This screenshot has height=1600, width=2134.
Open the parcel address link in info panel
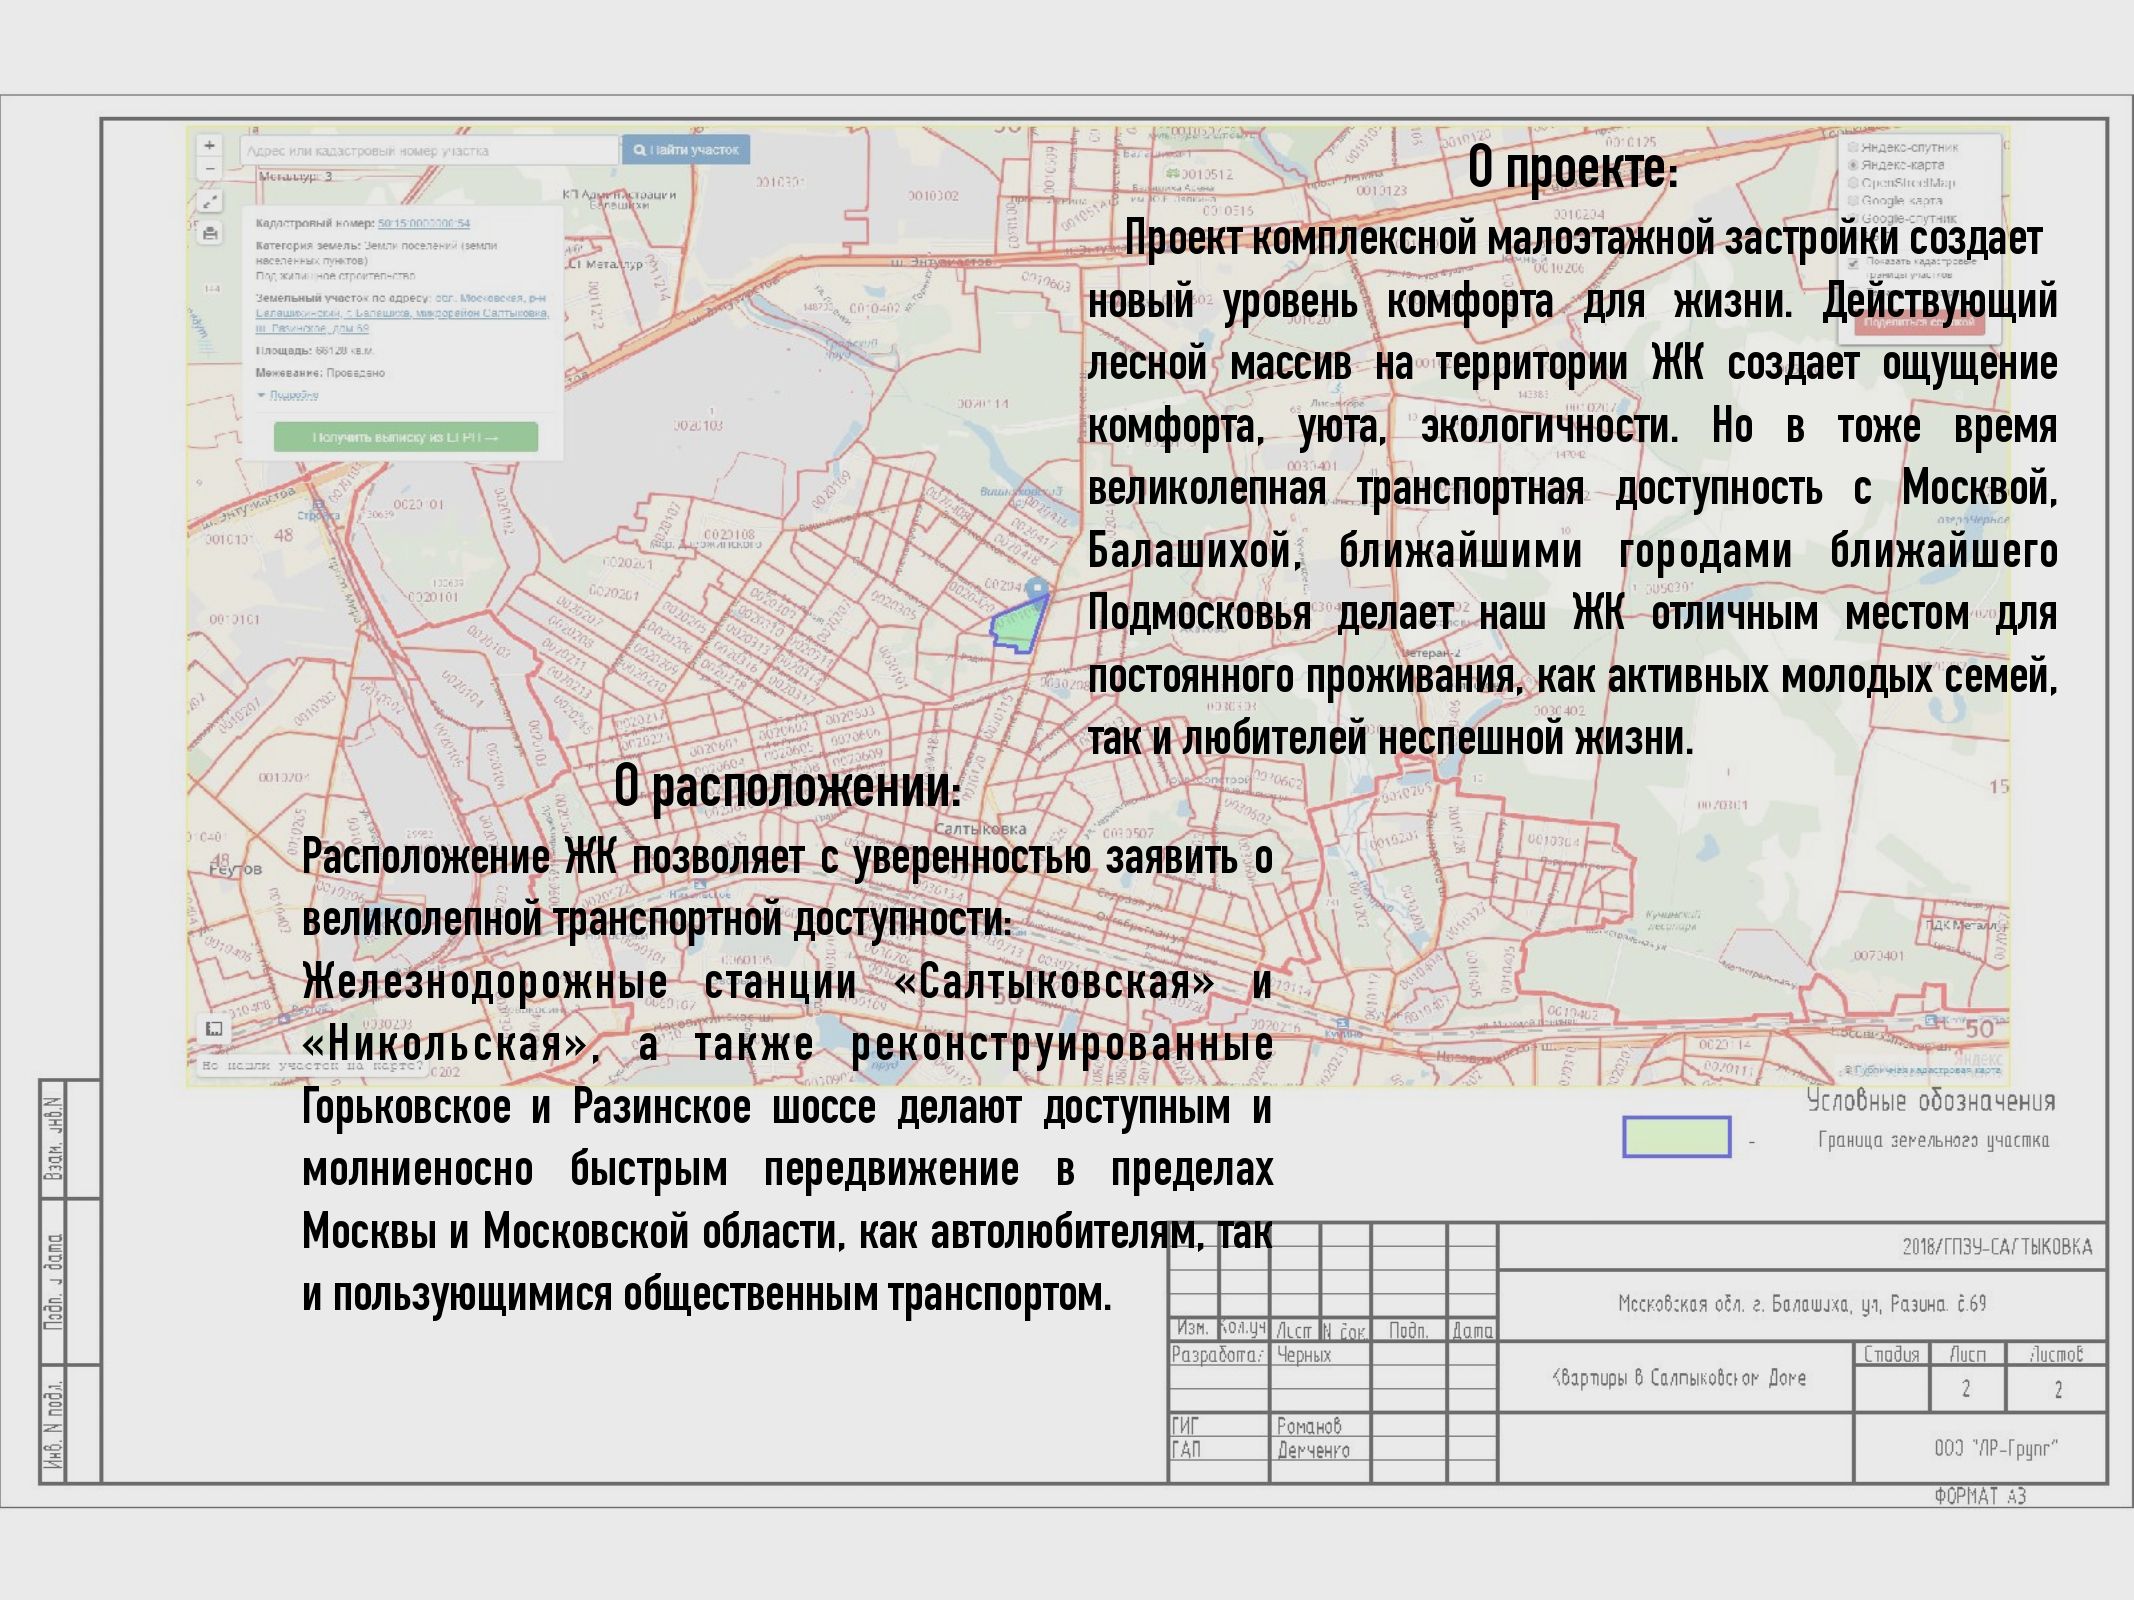coord(402,313)
